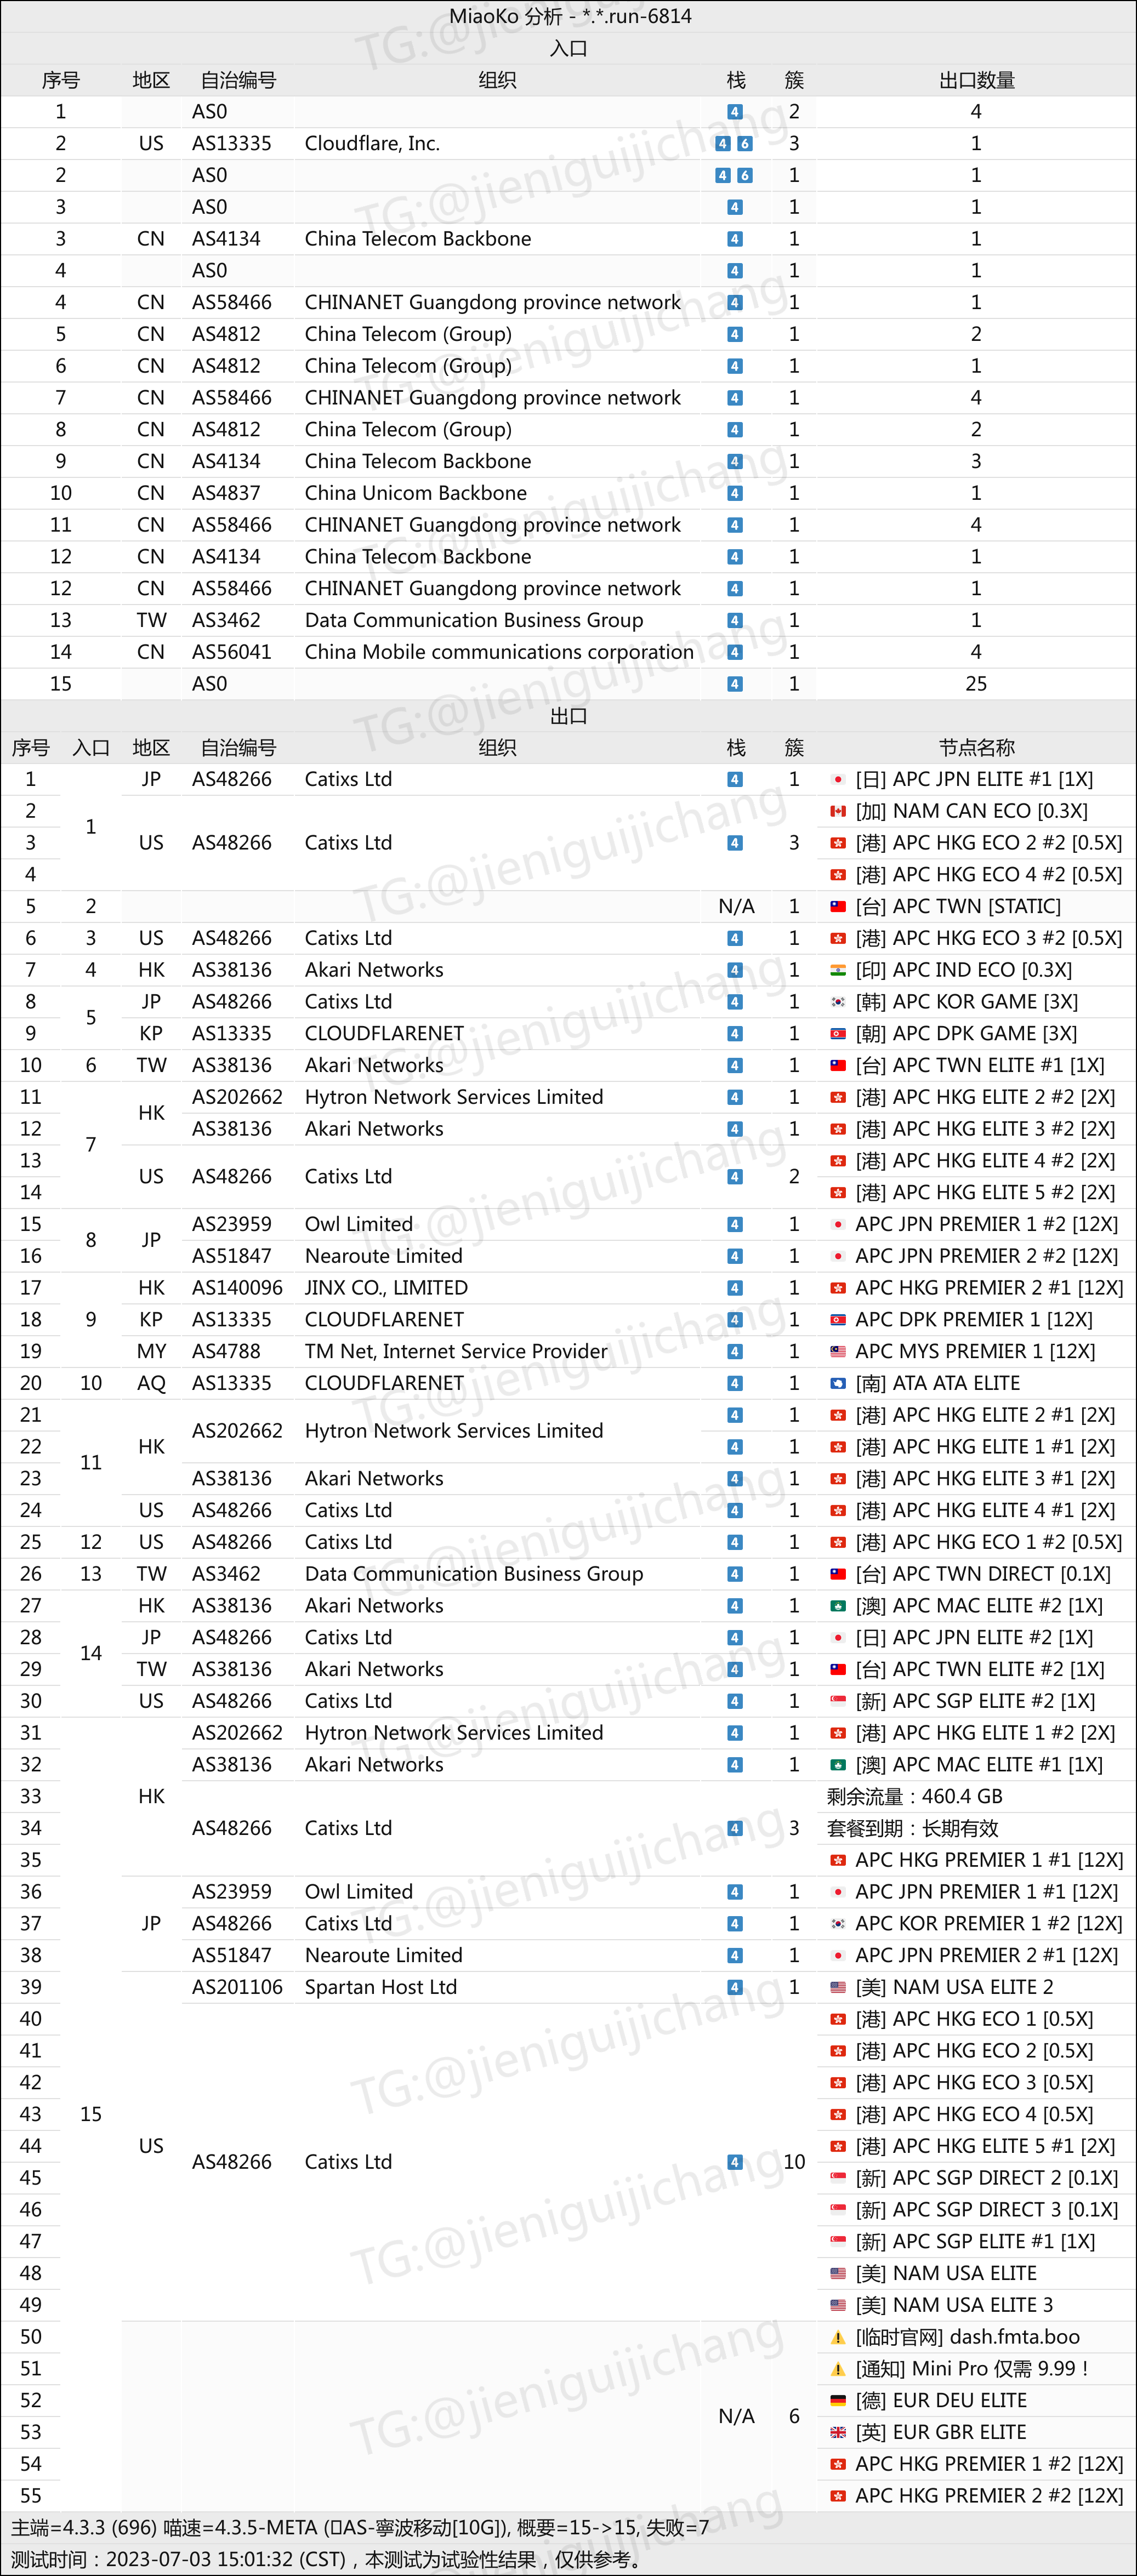Click the 节点名称 column header

[x=976, y=747]
